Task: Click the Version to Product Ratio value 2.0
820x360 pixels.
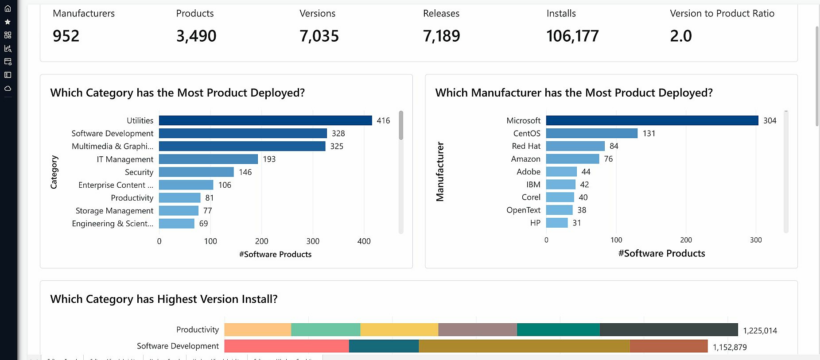Action: pos(681,36)
